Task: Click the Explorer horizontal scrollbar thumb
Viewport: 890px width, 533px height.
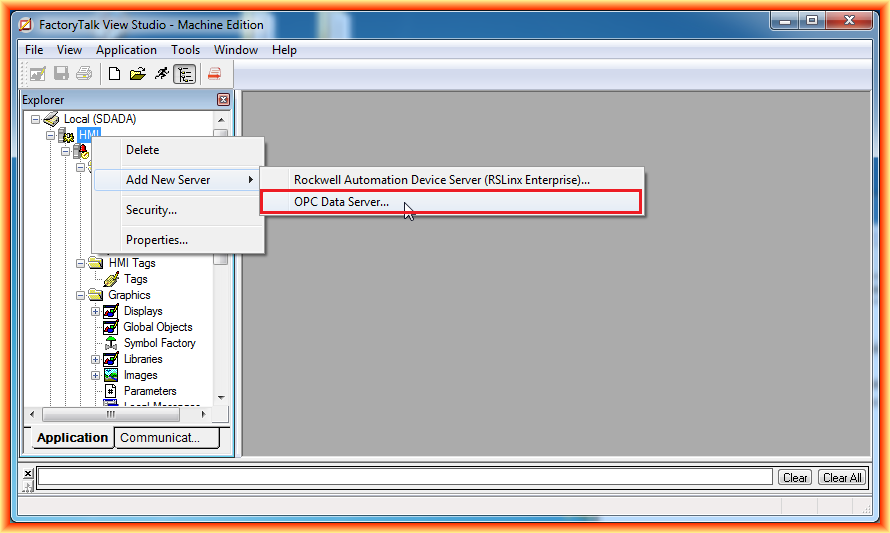Action: point(110,414)
